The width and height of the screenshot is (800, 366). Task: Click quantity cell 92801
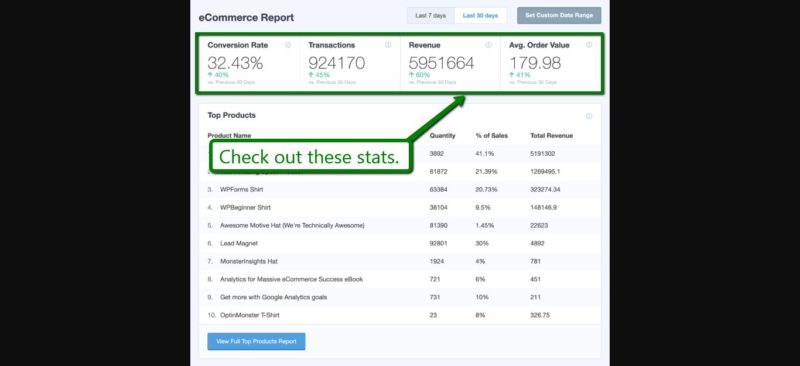[x=438, y=243]
